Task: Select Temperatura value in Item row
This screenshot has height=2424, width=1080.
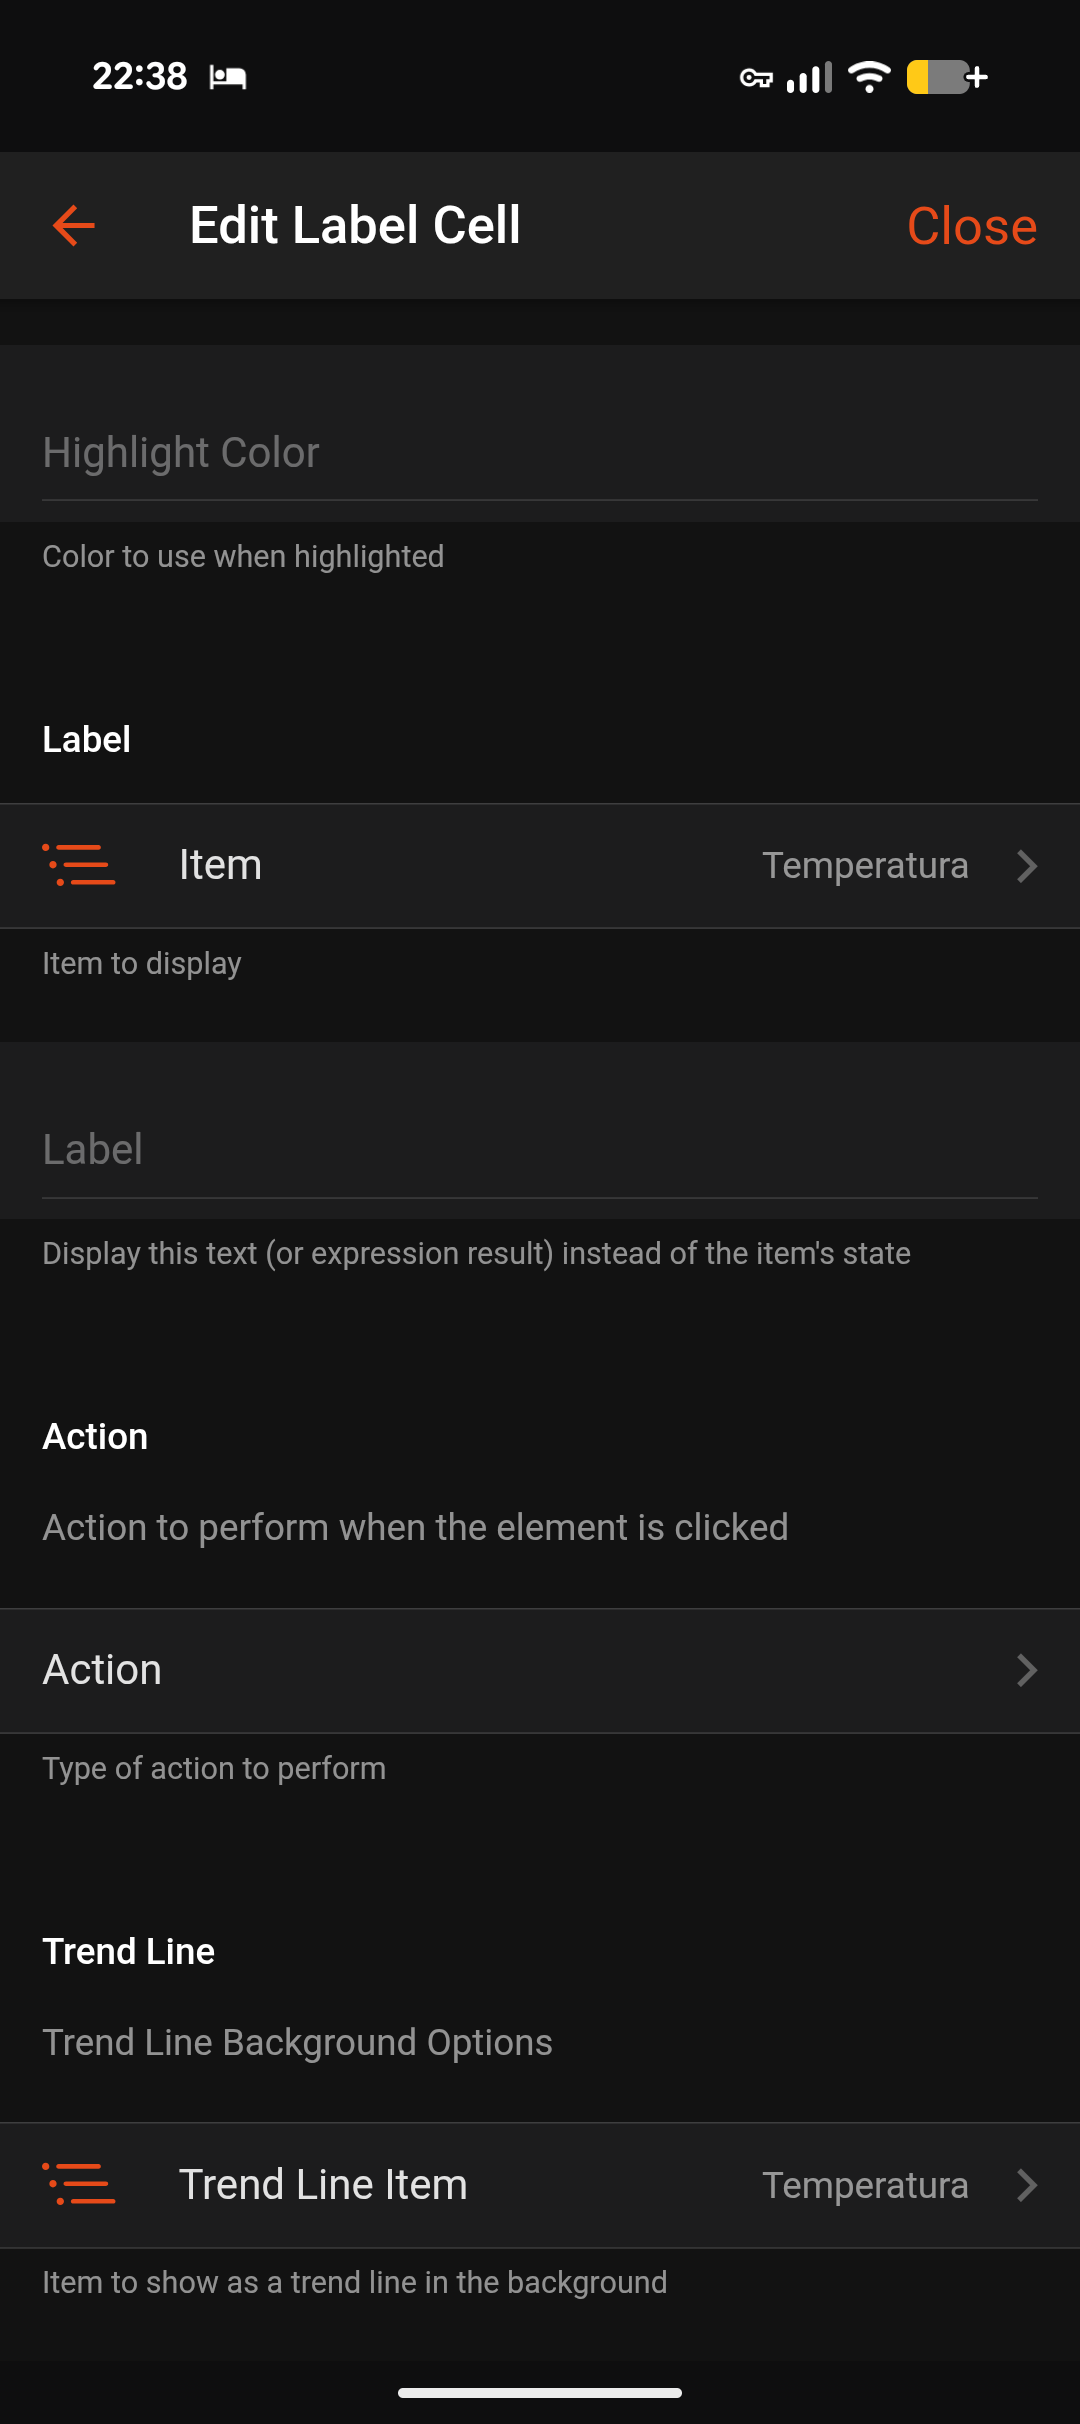Action: tap(865, 866)
